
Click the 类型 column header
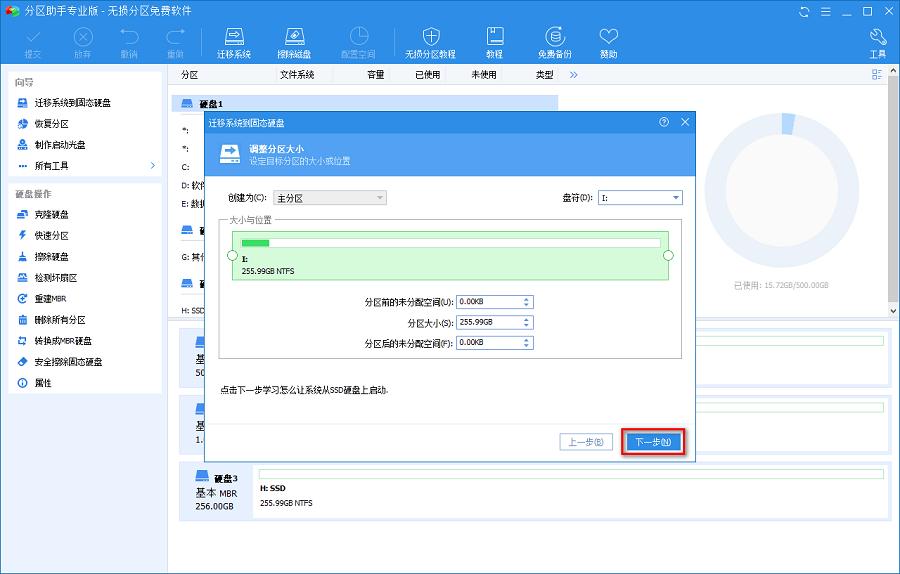tap(544, 75)
